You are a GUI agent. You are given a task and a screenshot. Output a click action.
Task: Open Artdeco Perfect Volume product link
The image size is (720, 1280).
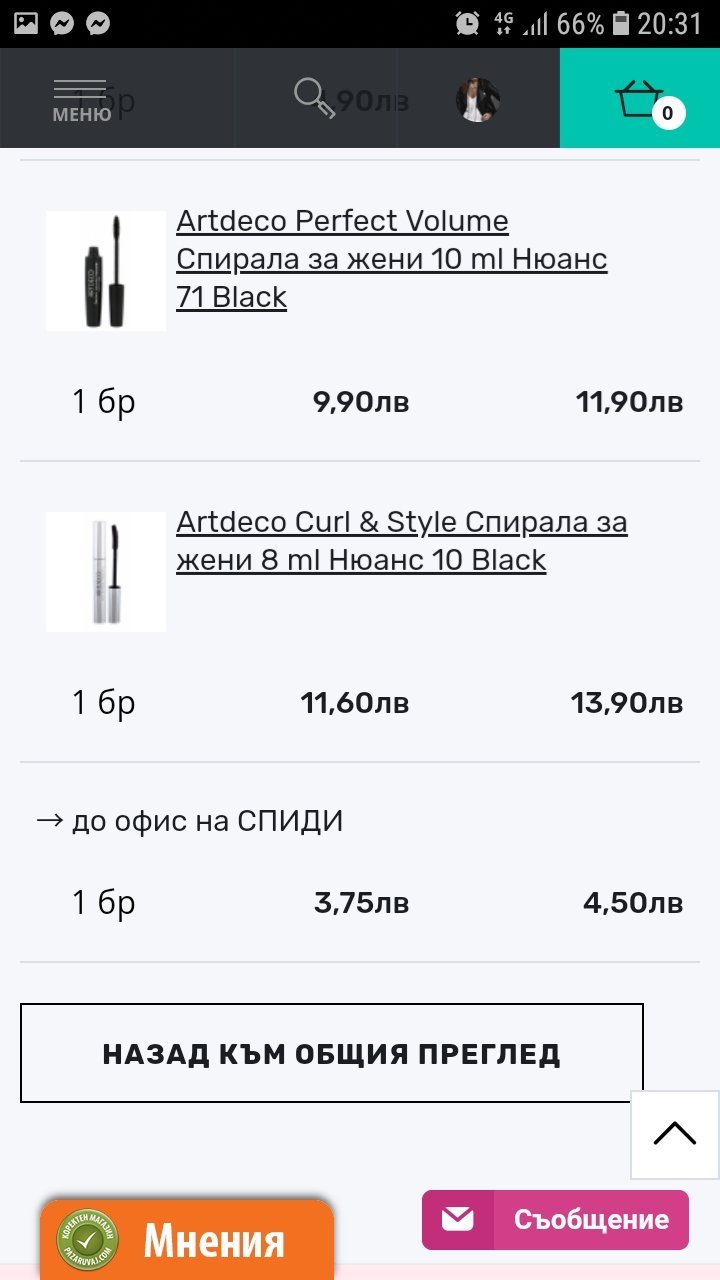click(x=392, y=259)
